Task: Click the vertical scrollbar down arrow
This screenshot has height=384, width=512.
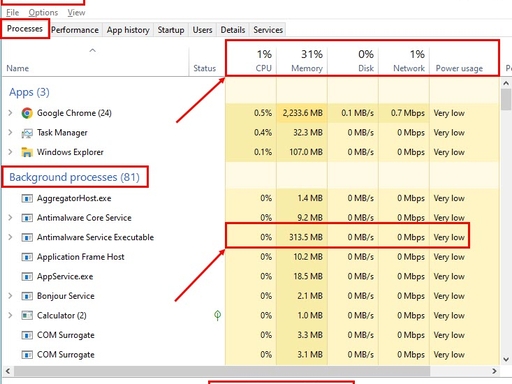Action: point(506,359)
